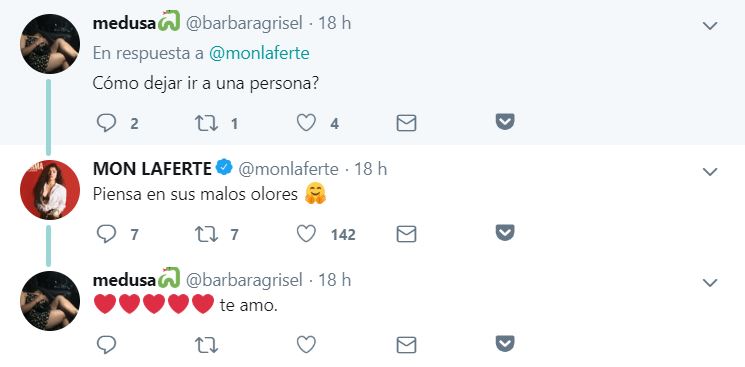Screen dimensions: 745x367
Task: Retweet MON LAFERTE's tweet with 7 retweets
Action: point(207,234)
